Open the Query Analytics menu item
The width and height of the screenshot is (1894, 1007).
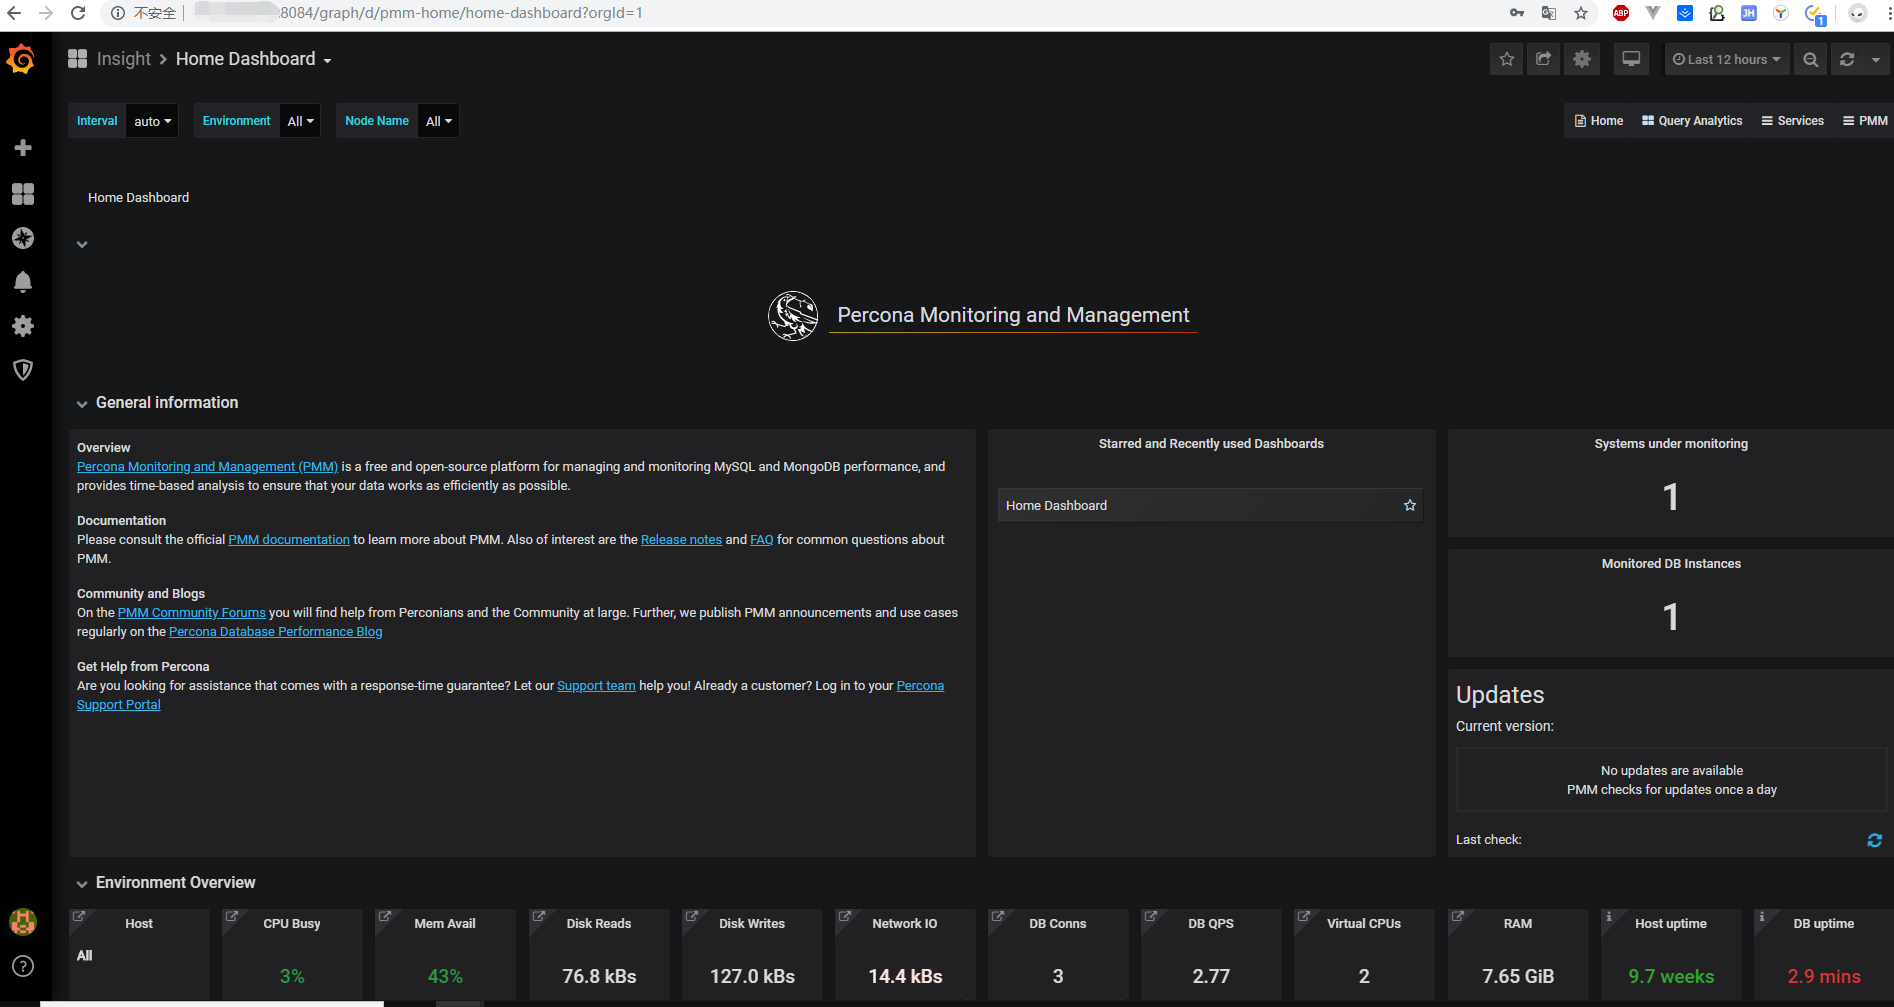click(1692, 121)
